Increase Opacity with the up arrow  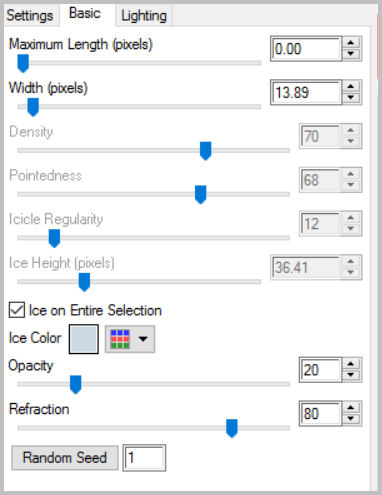point(351,364)
